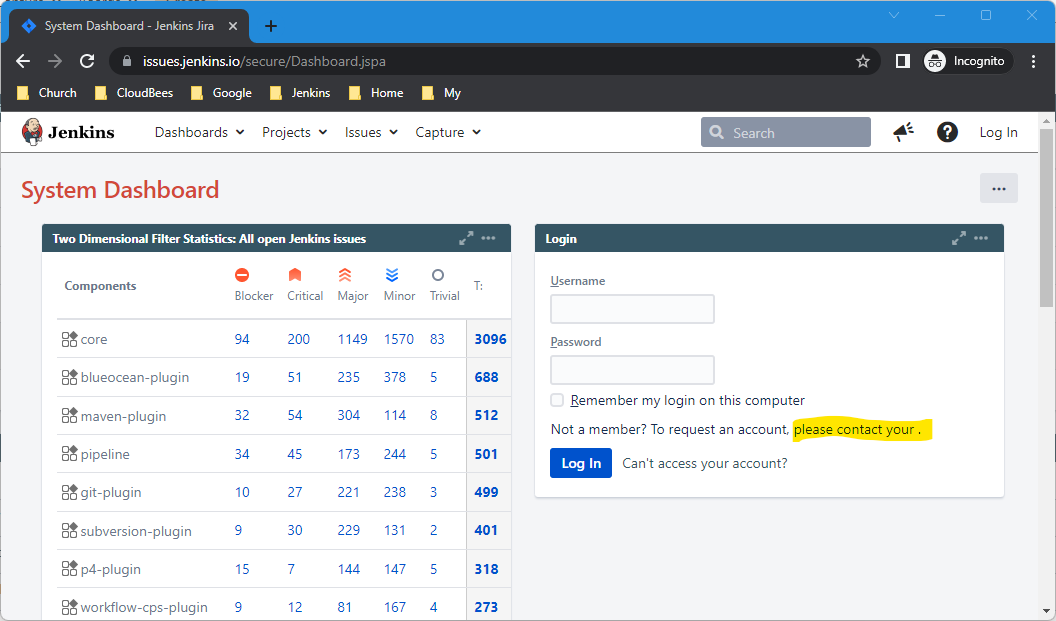Image resolution: width=1056 pixels, height=621 pixels.
Task: Open the core component issues link
Action: click(x=92, y=339)
